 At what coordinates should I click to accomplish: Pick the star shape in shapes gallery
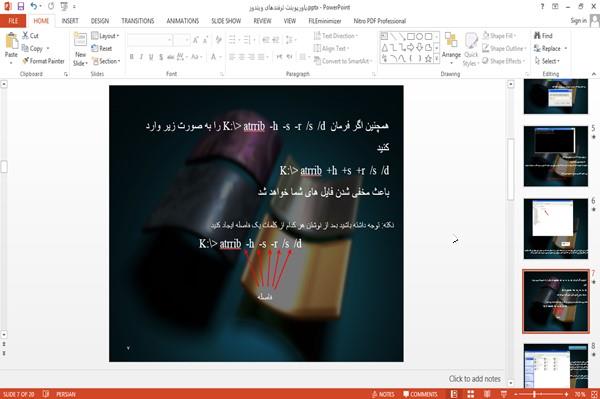429,59
